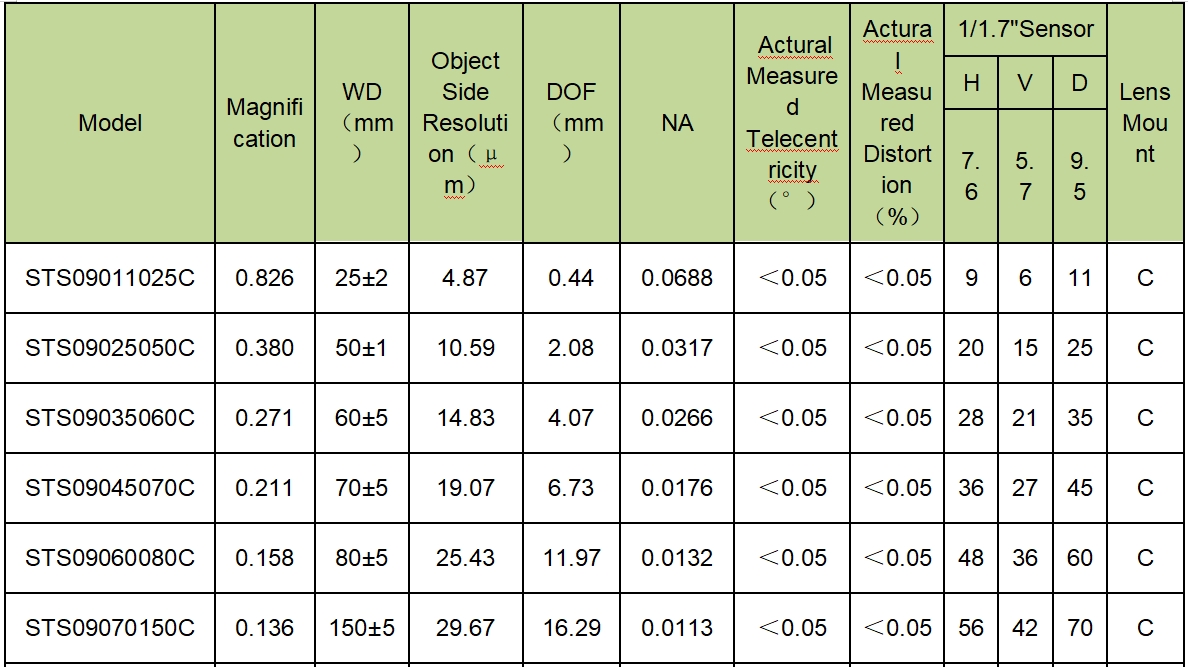
Task: Click the Magnification header cell
Action: pyautogui.click(x=264, y=123)
